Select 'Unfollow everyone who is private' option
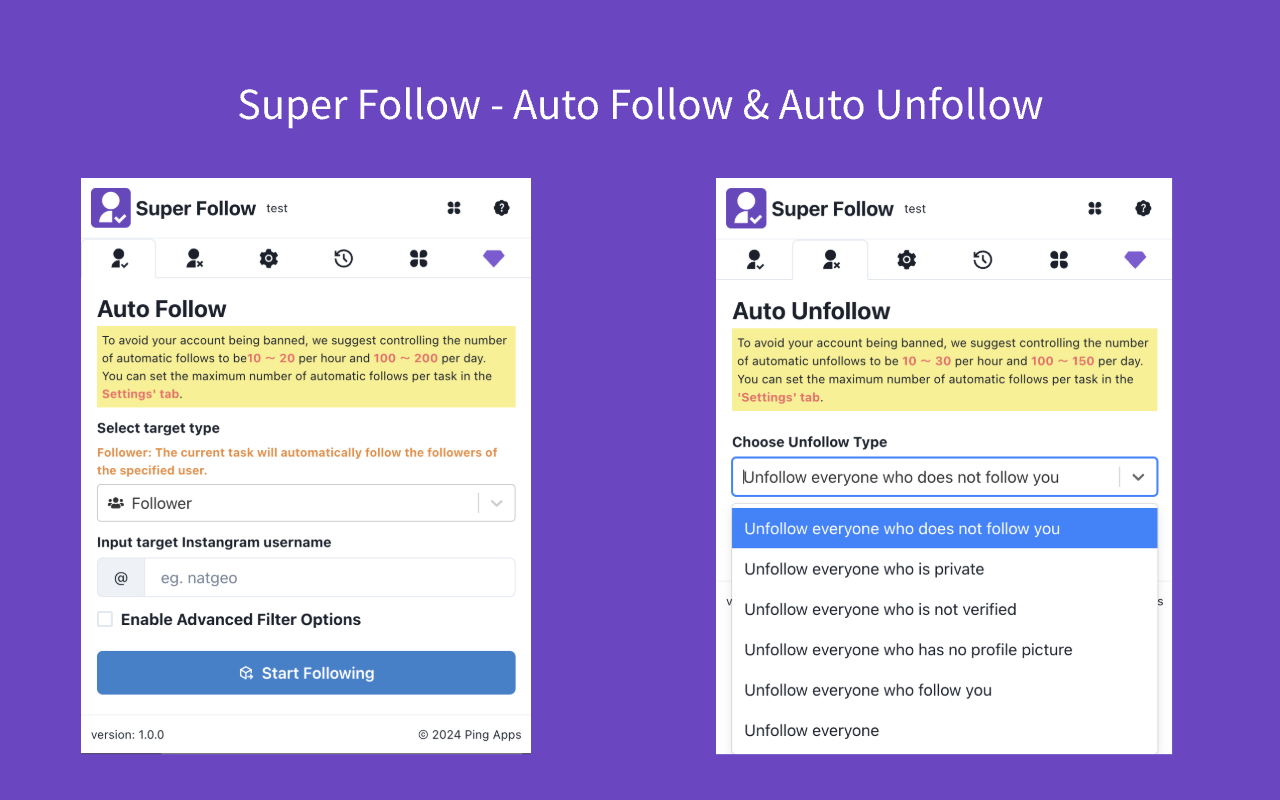 [863, 569]
